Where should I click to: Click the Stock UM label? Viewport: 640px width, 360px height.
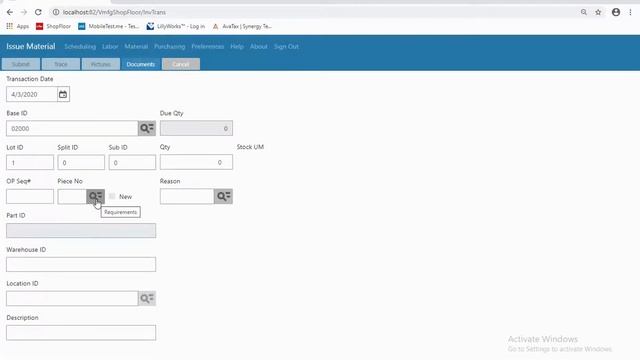(250, 147)
